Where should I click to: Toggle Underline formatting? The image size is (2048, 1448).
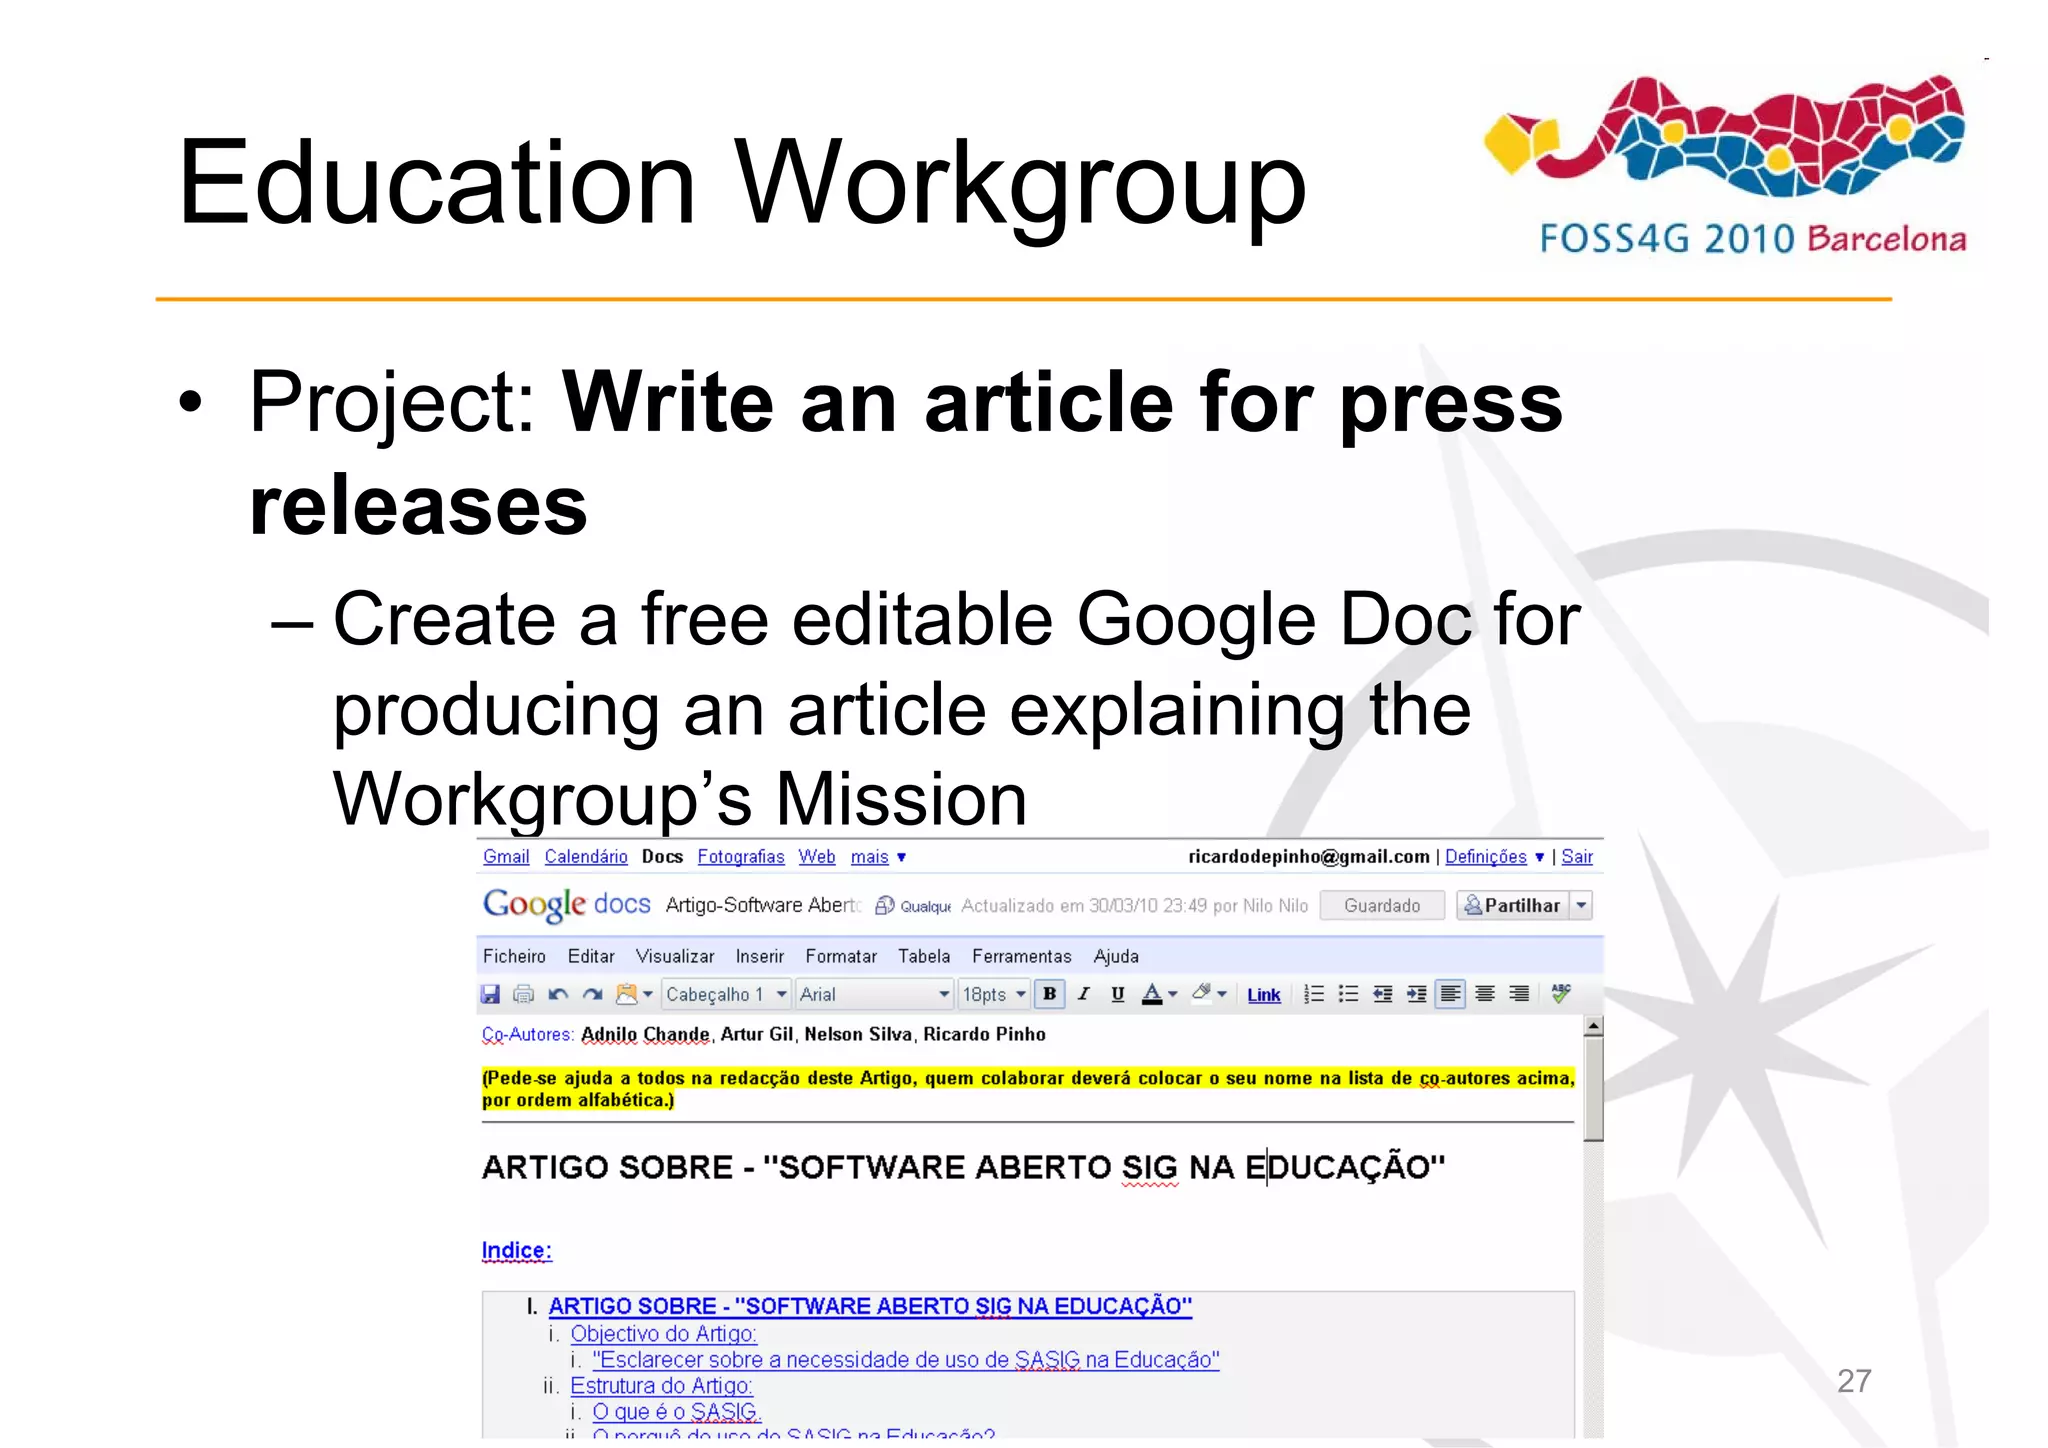1118,994
